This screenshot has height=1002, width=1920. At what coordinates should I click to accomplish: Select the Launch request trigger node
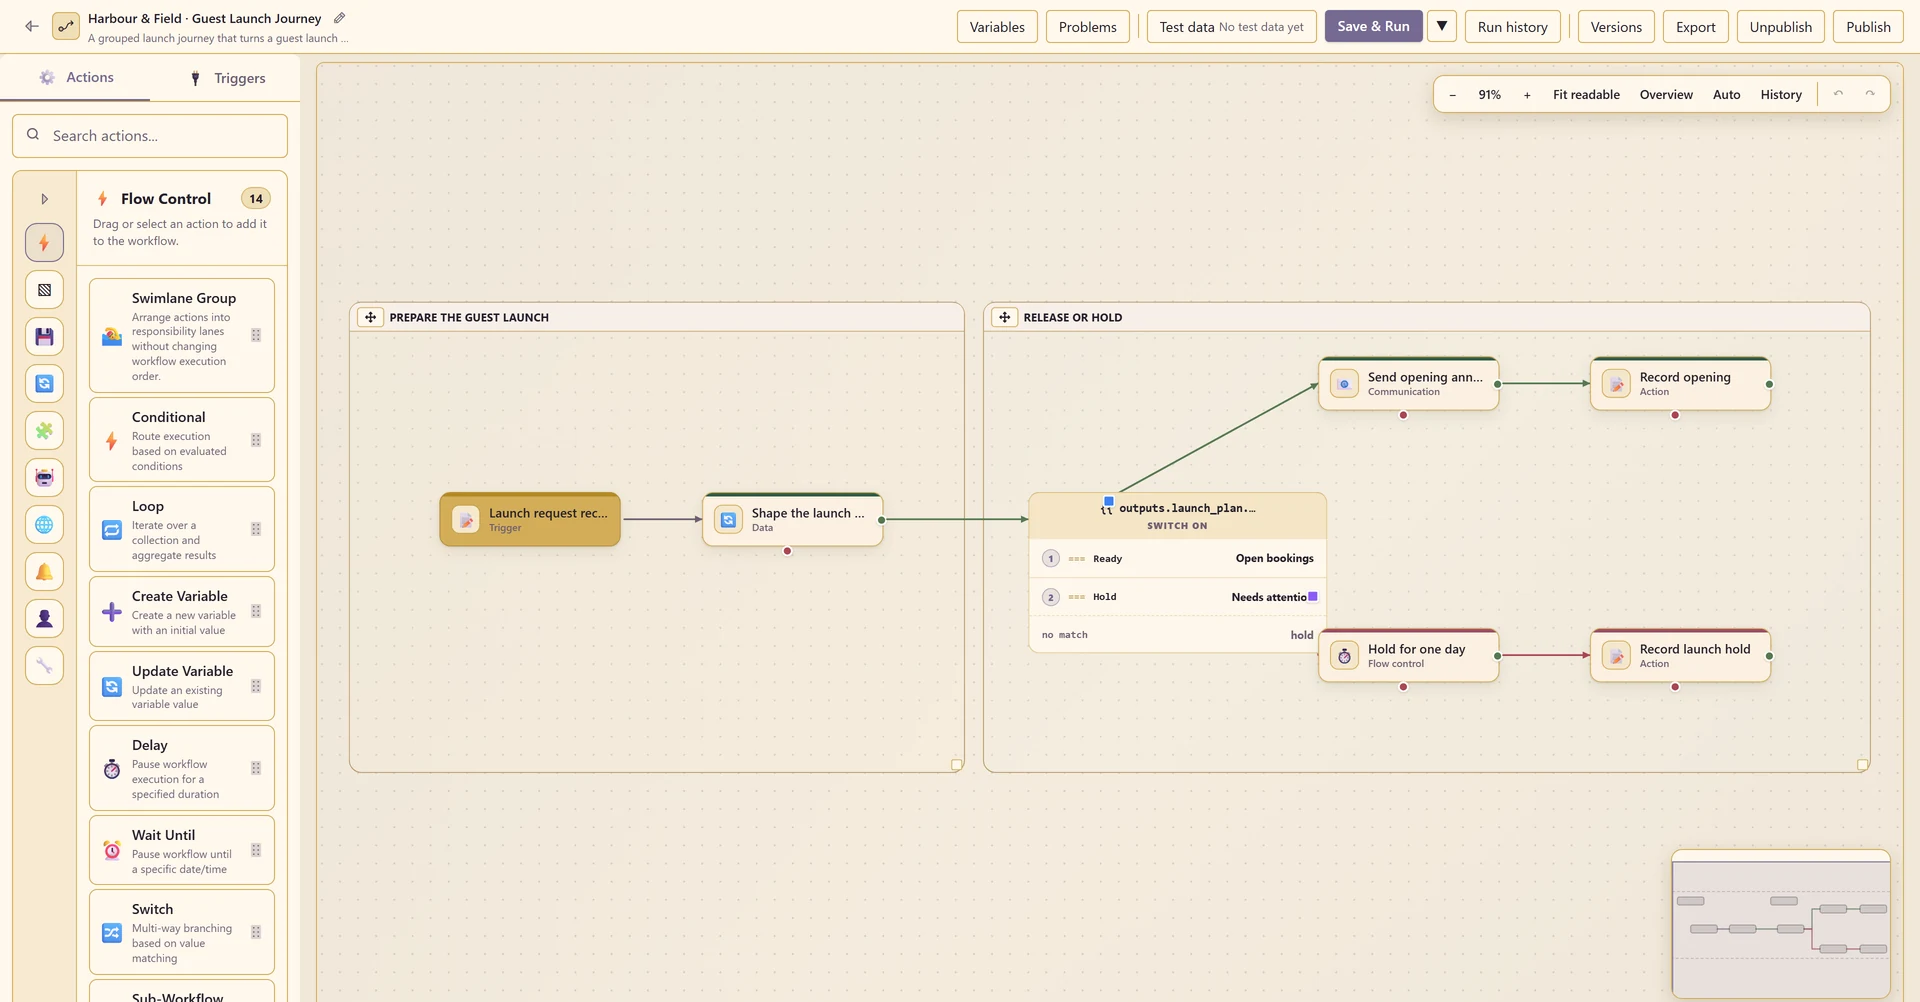coord(530,519)
